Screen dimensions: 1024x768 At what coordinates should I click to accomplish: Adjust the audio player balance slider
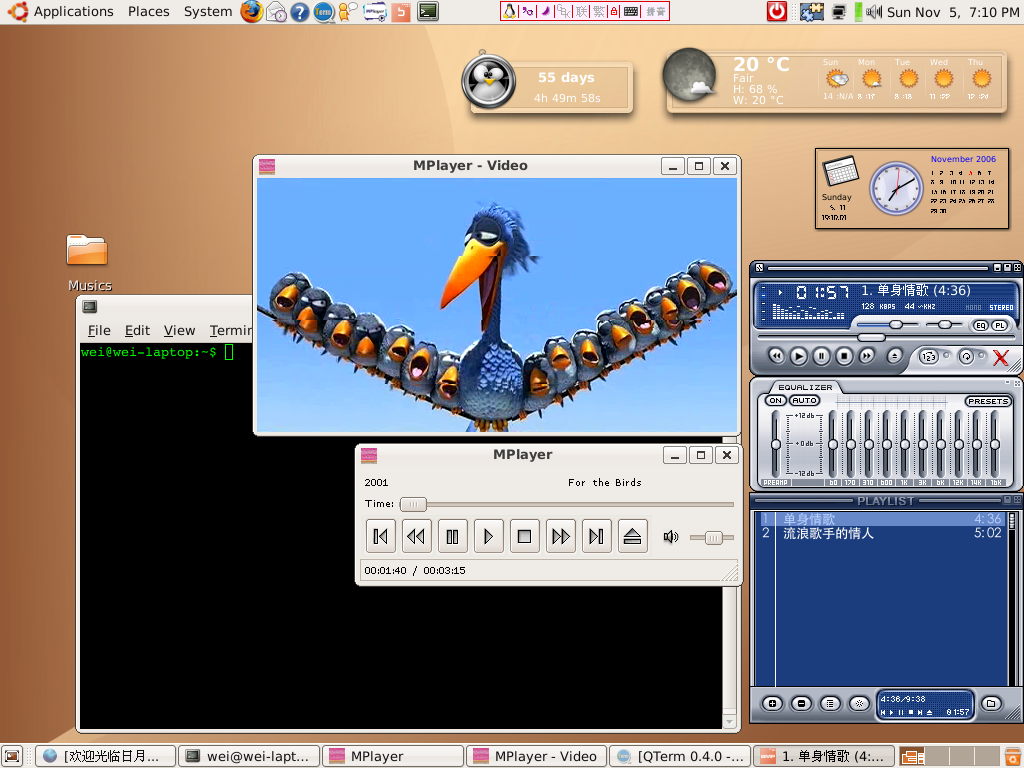pyautogui.click(x=944, y=325)
